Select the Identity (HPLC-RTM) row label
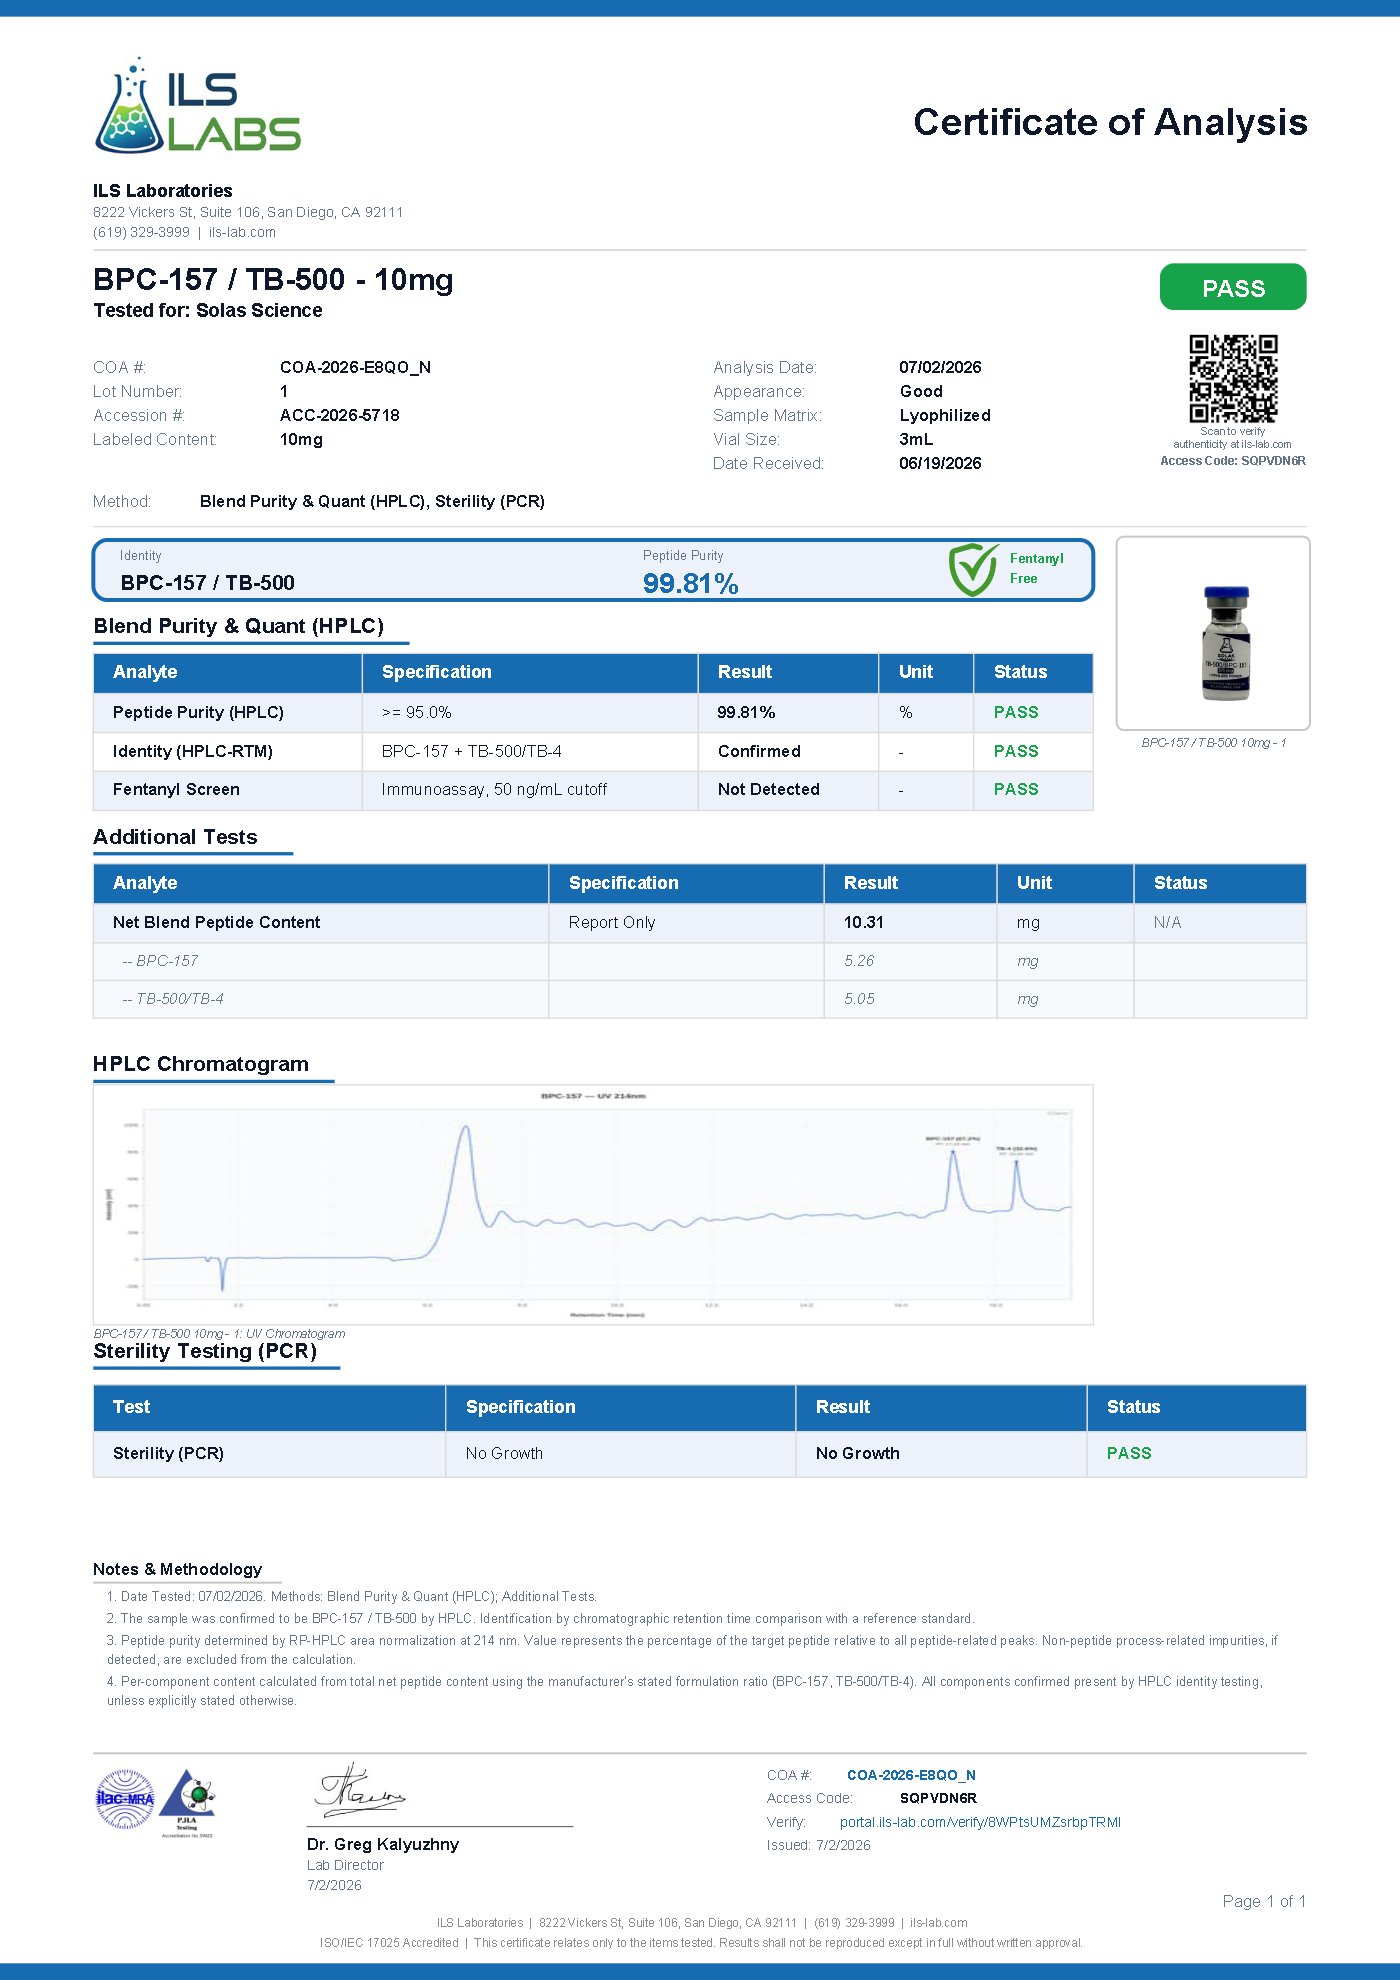This screenshot has height=1980, width=1400. coord(193,751)
